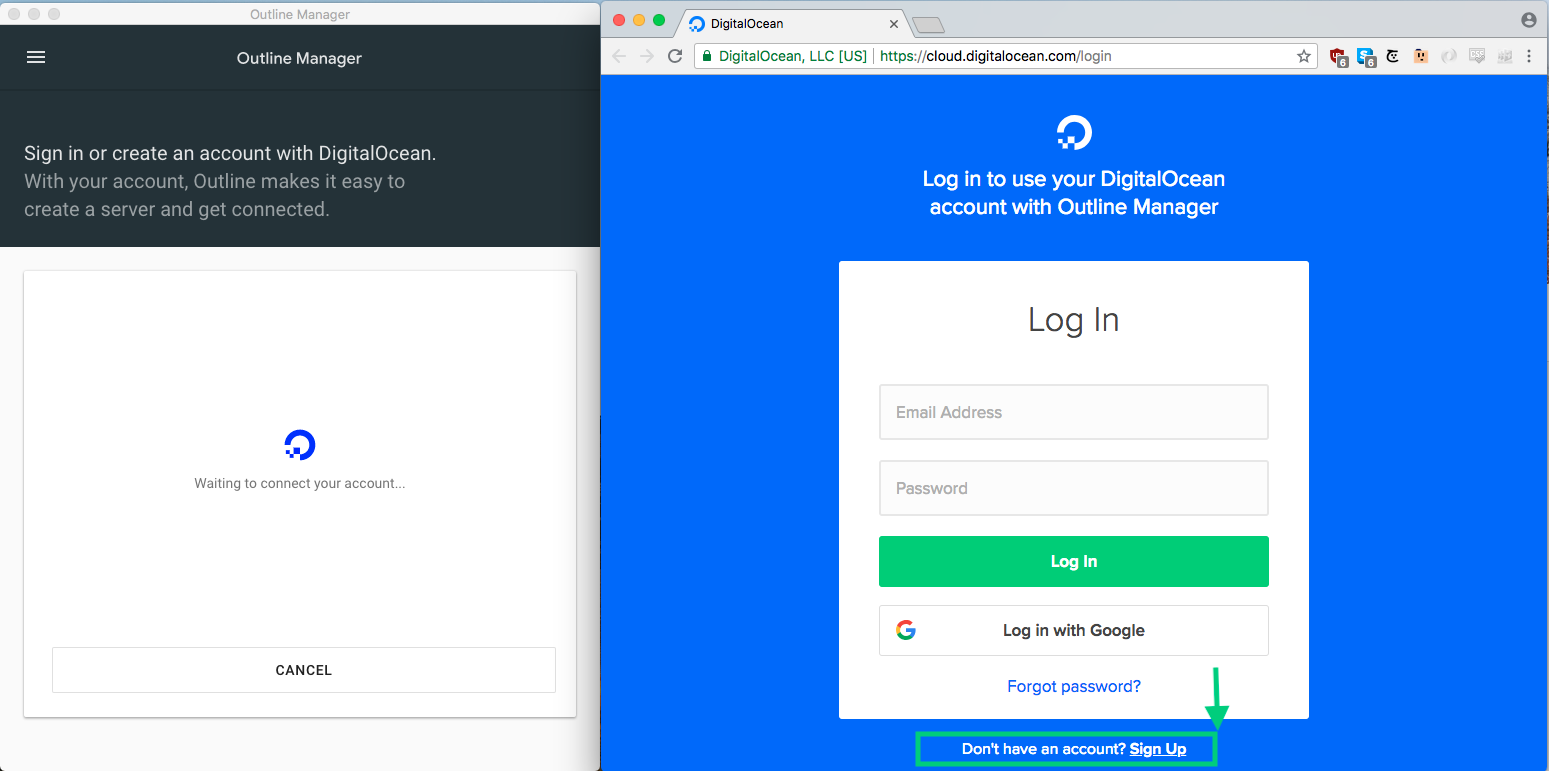1549x771 pixels.
Task: Close the DigitalOcean tab
Action: coord(893,24)
